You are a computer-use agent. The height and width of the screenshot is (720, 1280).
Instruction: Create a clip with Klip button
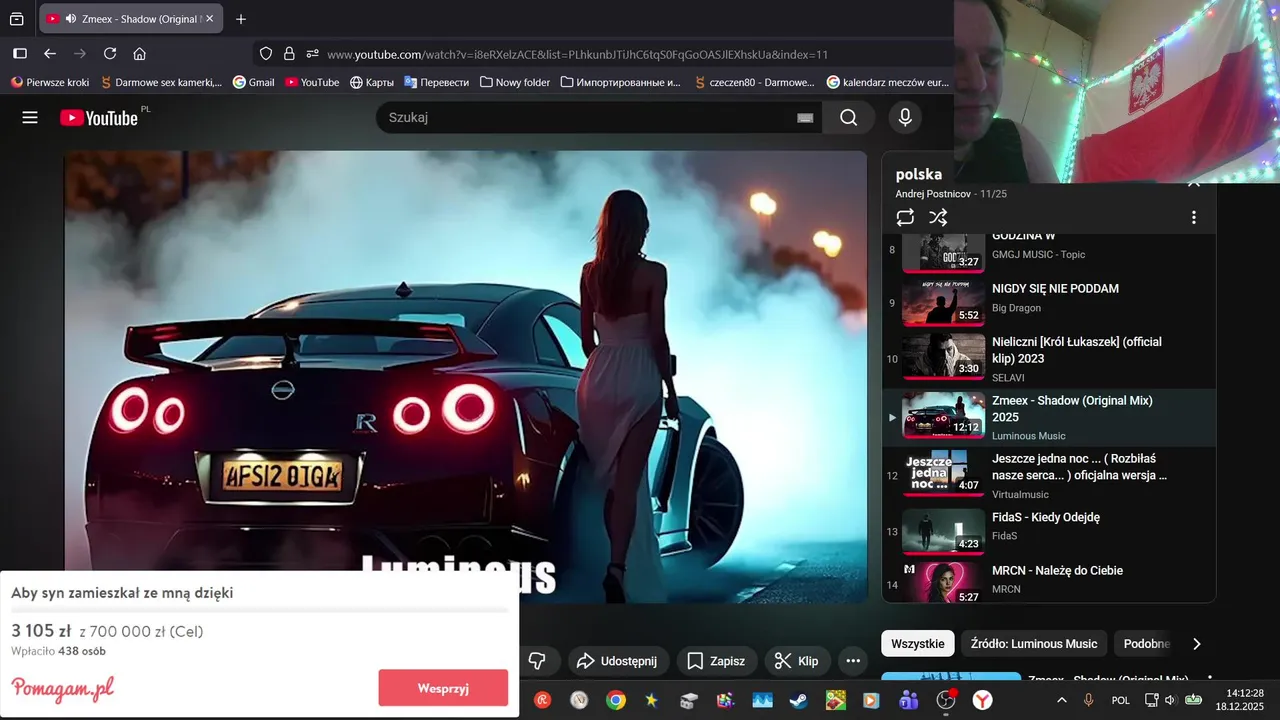[x=797, y=661]
